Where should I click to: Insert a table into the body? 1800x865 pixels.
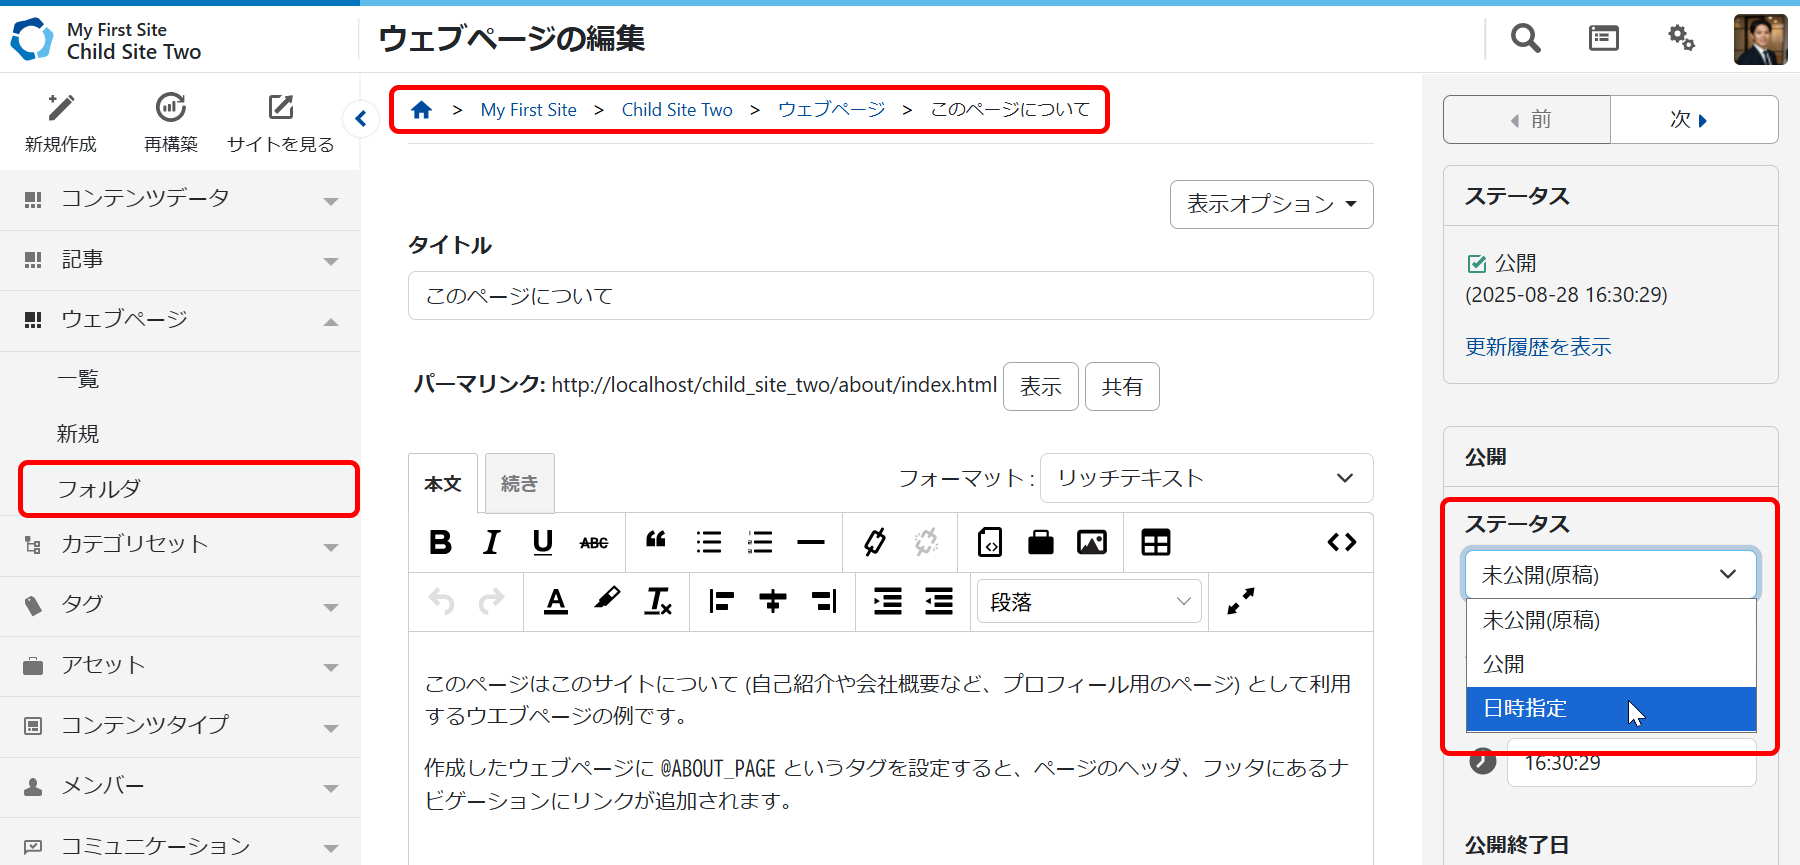[1155, 542]
